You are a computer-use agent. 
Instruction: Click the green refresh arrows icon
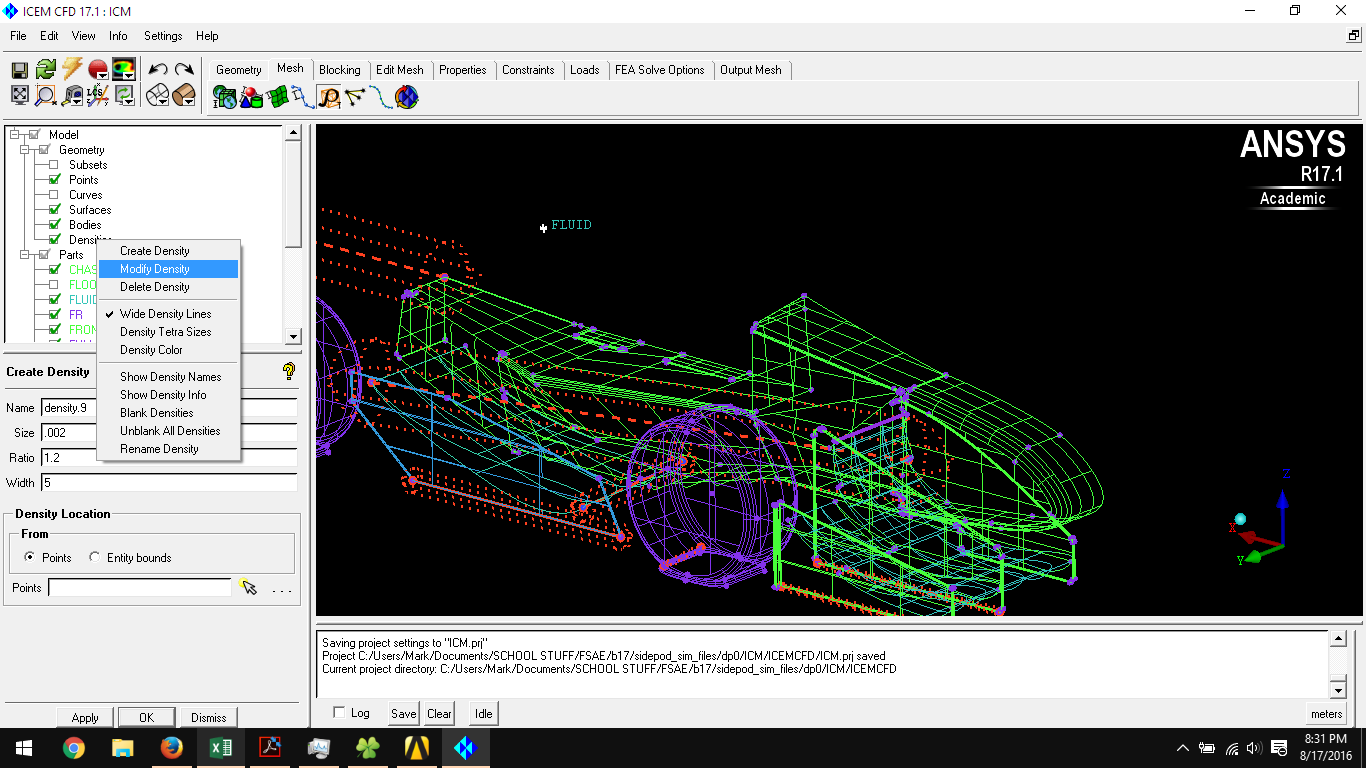coord(46,70)
